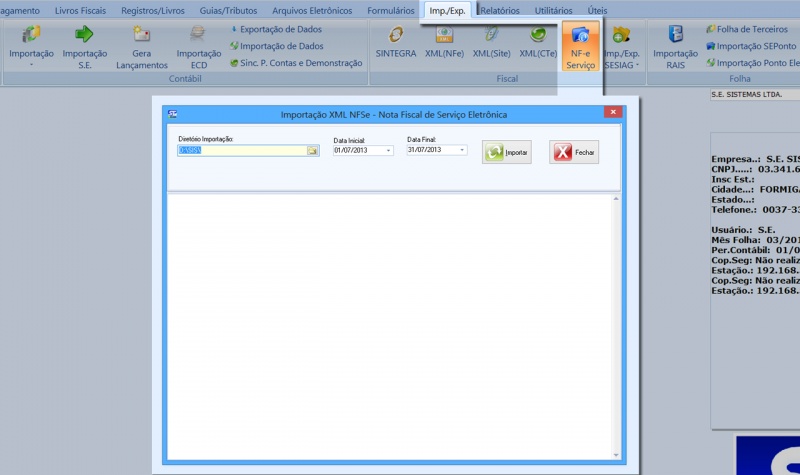Click the Exportação de Dados option
The width and height of the screenshot is (800, 475).
click(x=281, y=30)
